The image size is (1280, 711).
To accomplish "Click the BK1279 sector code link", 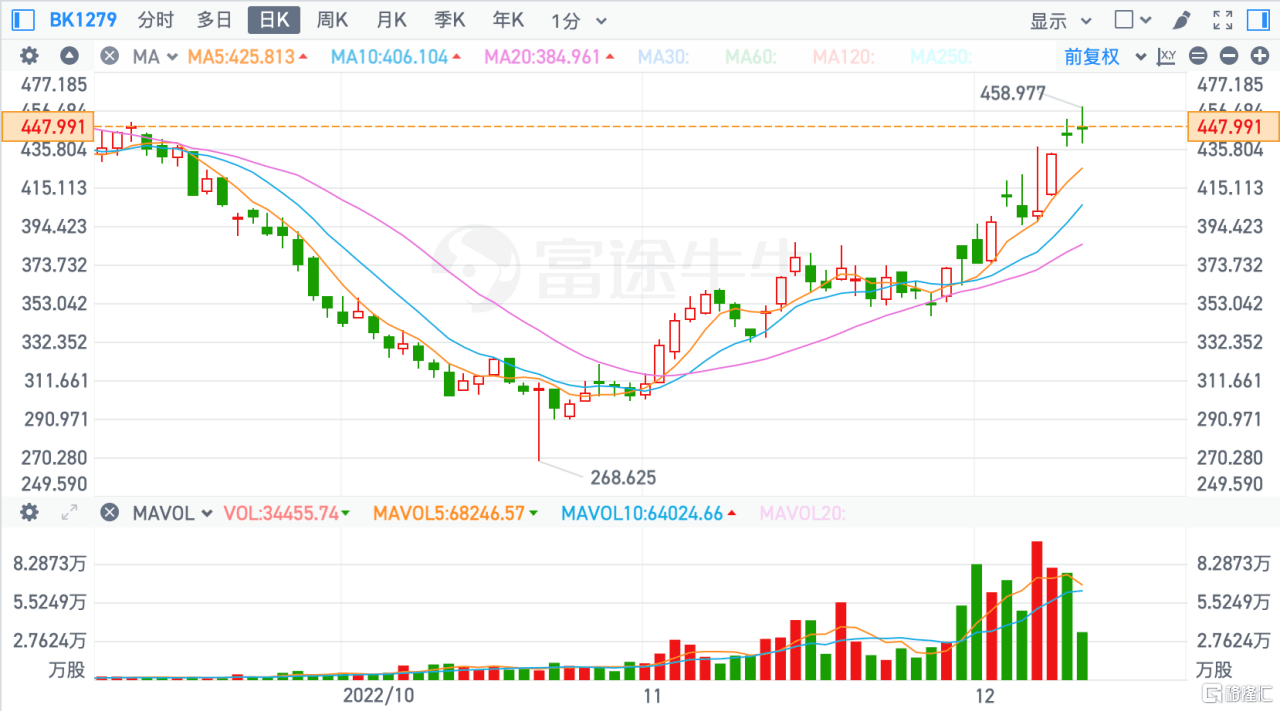I will (x=83, y=19).
